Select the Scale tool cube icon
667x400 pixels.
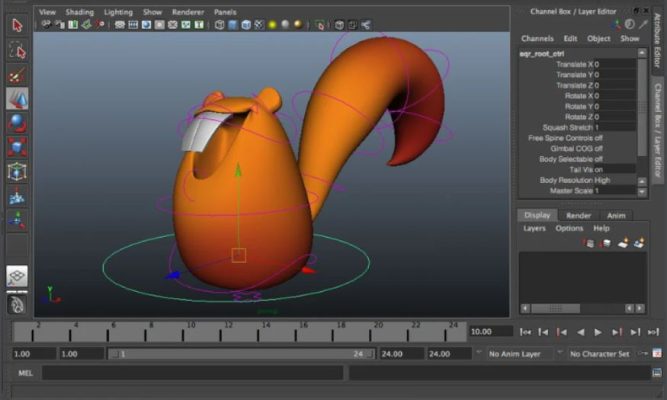coord(17,147)
